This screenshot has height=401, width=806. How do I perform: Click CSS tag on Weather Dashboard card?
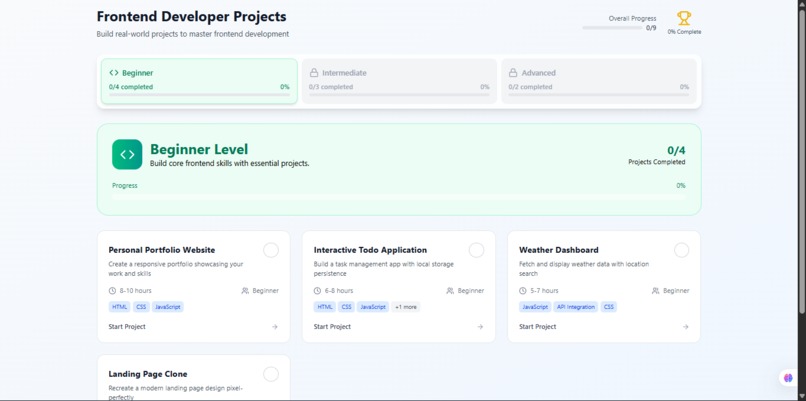click(x=609, y=307)
